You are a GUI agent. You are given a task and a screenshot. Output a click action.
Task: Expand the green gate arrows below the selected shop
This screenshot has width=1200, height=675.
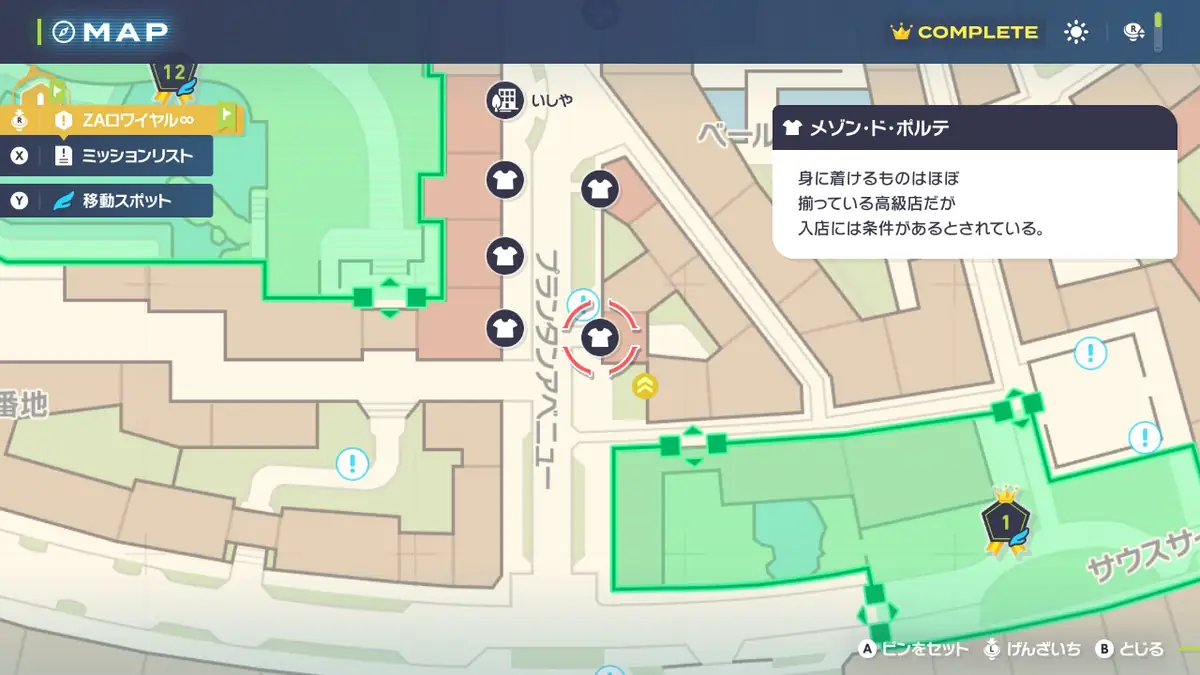(692, 444)
